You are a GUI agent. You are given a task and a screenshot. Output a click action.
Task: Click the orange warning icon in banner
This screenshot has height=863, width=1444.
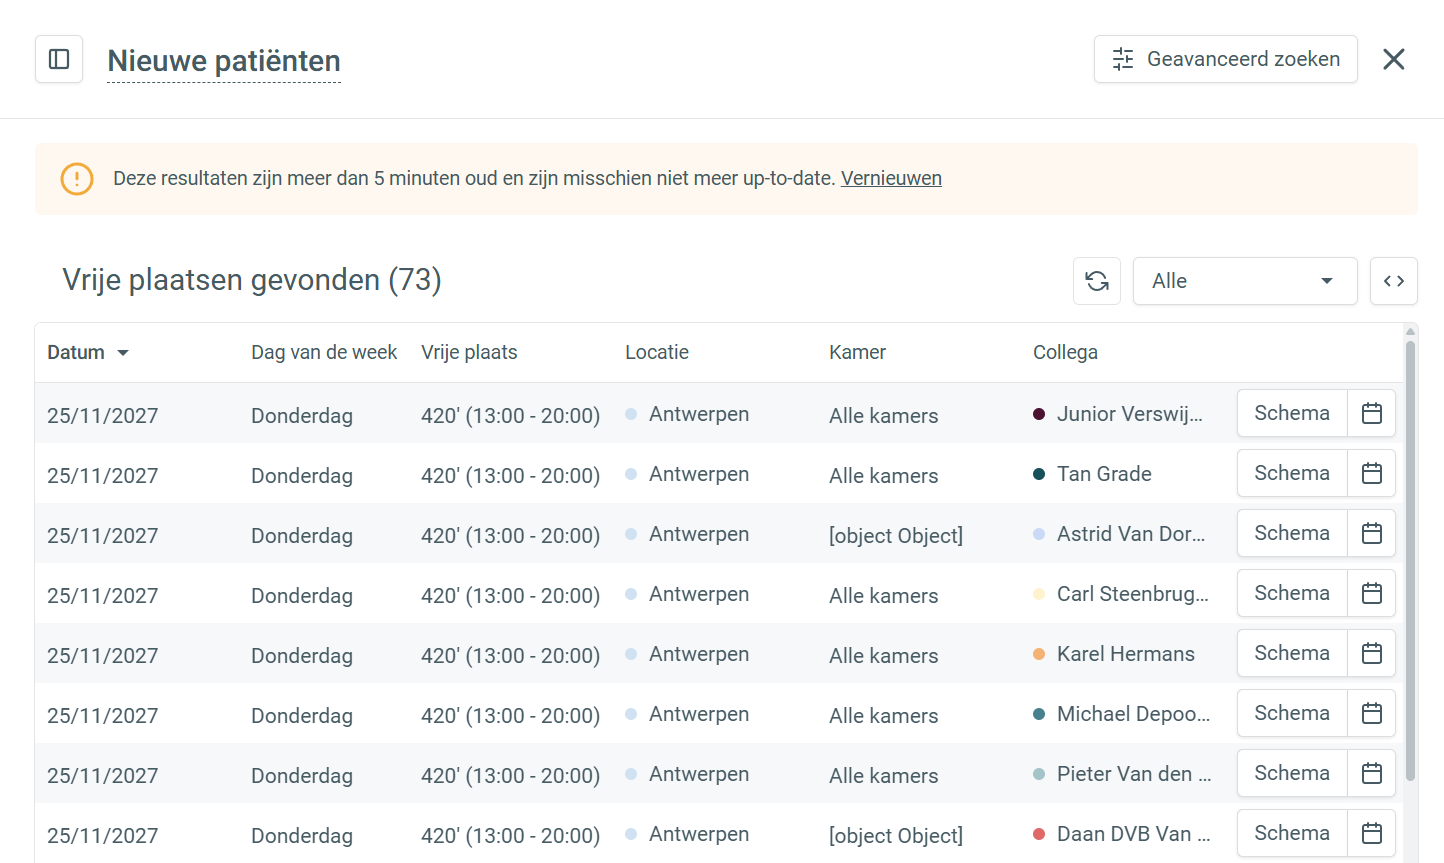pos(77,179)
